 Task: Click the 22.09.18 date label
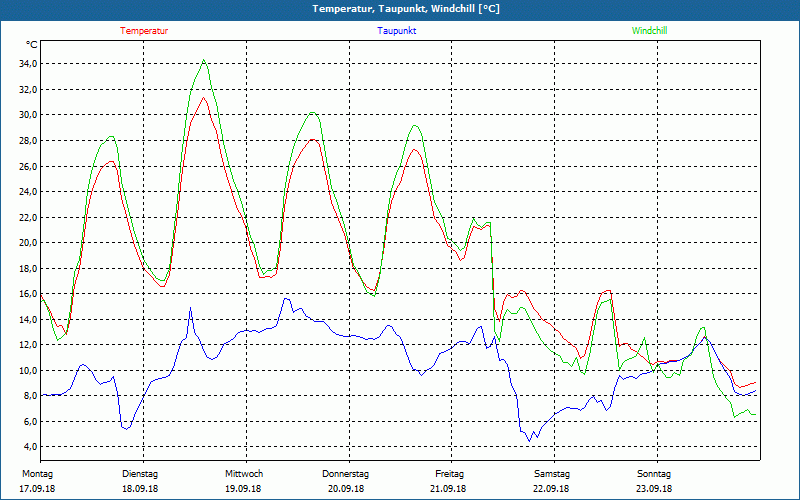click(x=551, y=489)
